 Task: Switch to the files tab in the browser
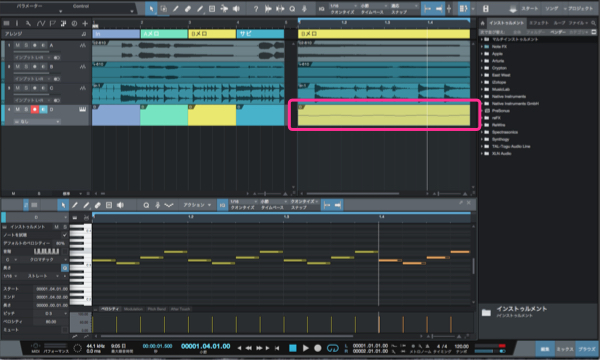click(x=578, y=23)
